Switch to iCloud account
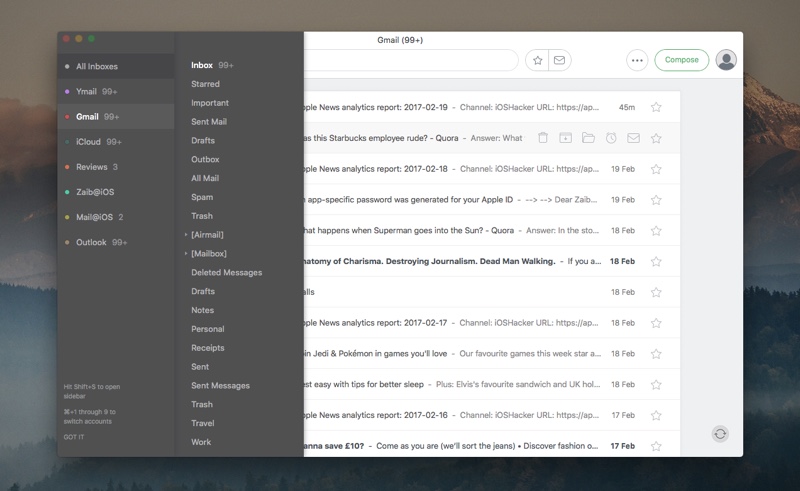The image size is (800, 491). click(x=116, y=141)
